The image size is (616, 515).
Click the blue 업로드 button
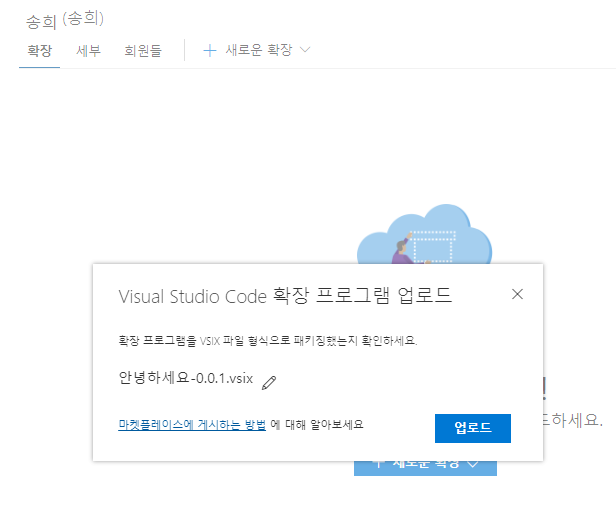point(473,428)
